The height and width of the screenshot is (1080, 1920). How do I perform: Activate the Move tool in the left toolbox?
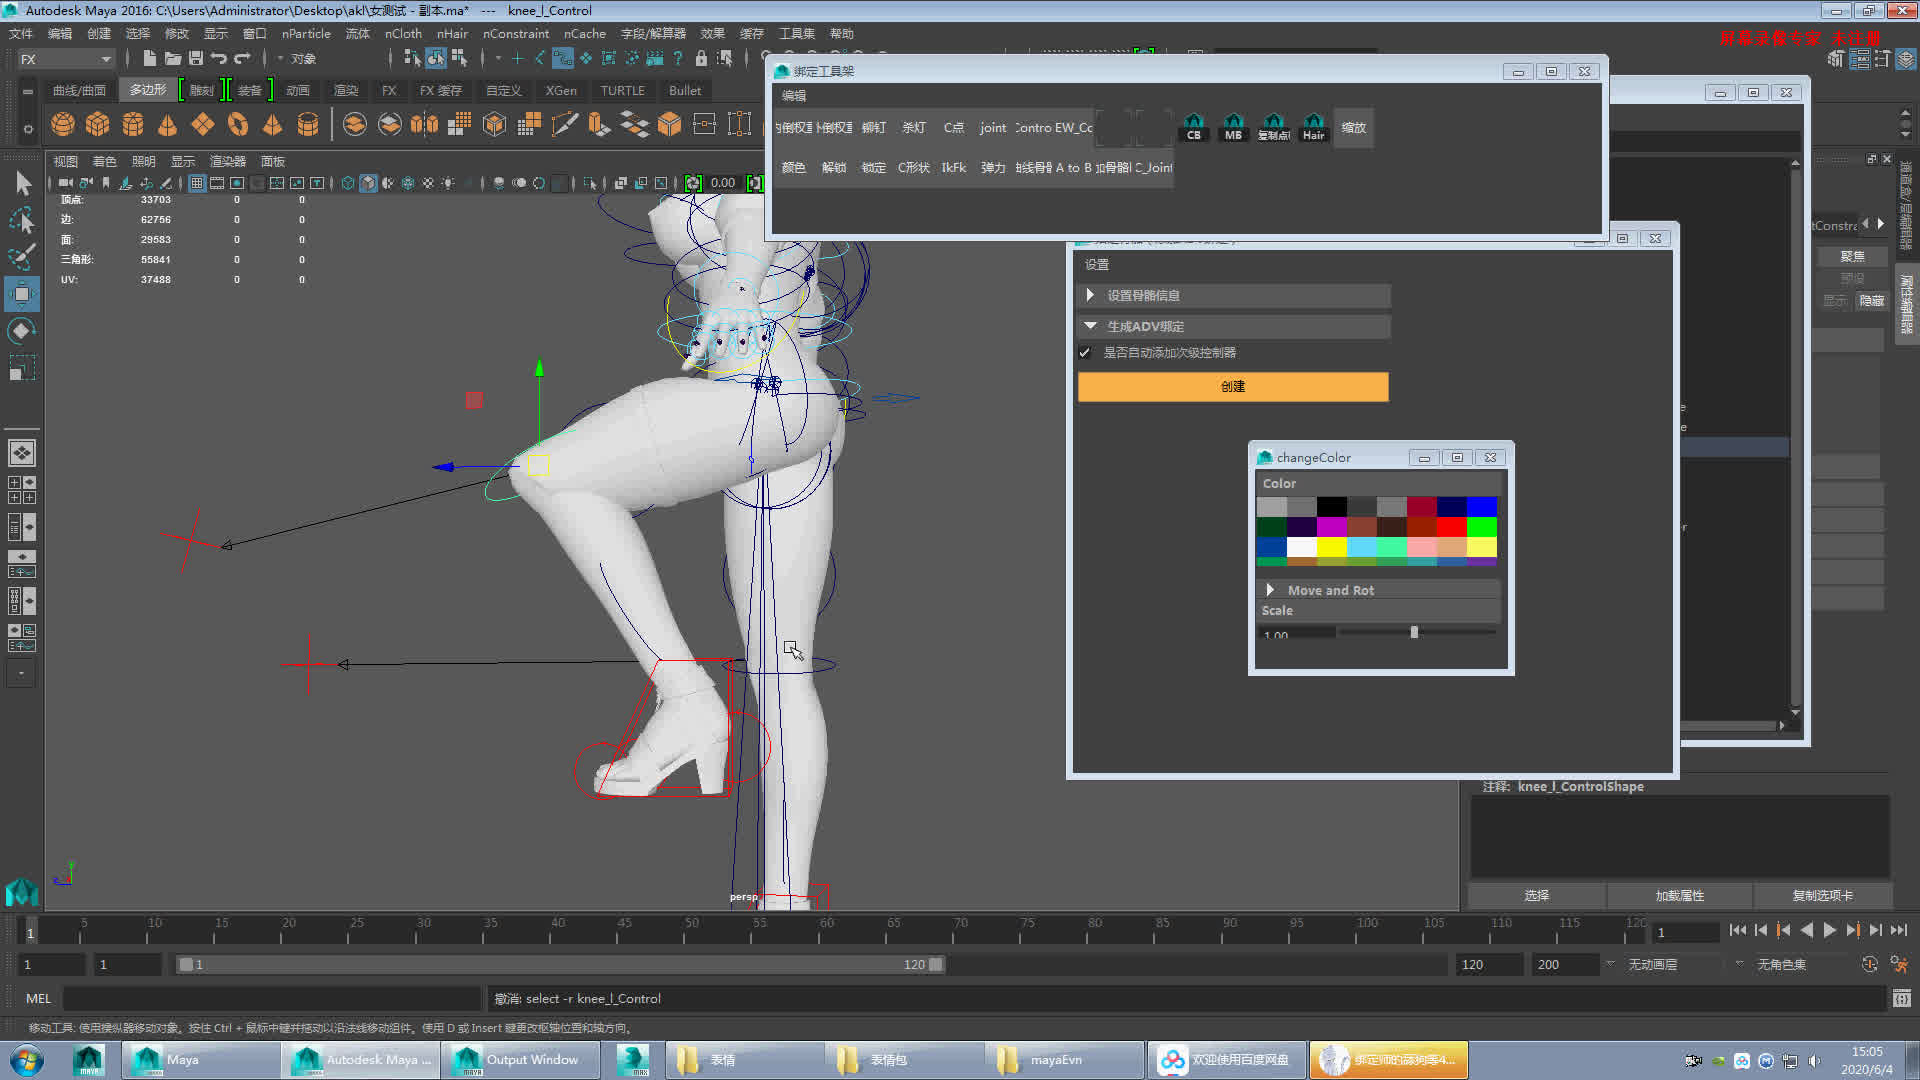(22, 294)
